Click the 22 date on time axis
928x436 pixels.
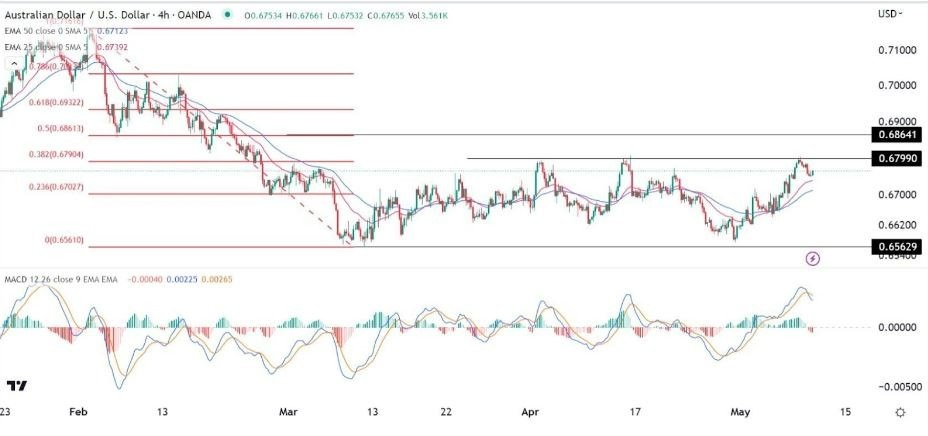pyautogui.click(x=447, y=412)
